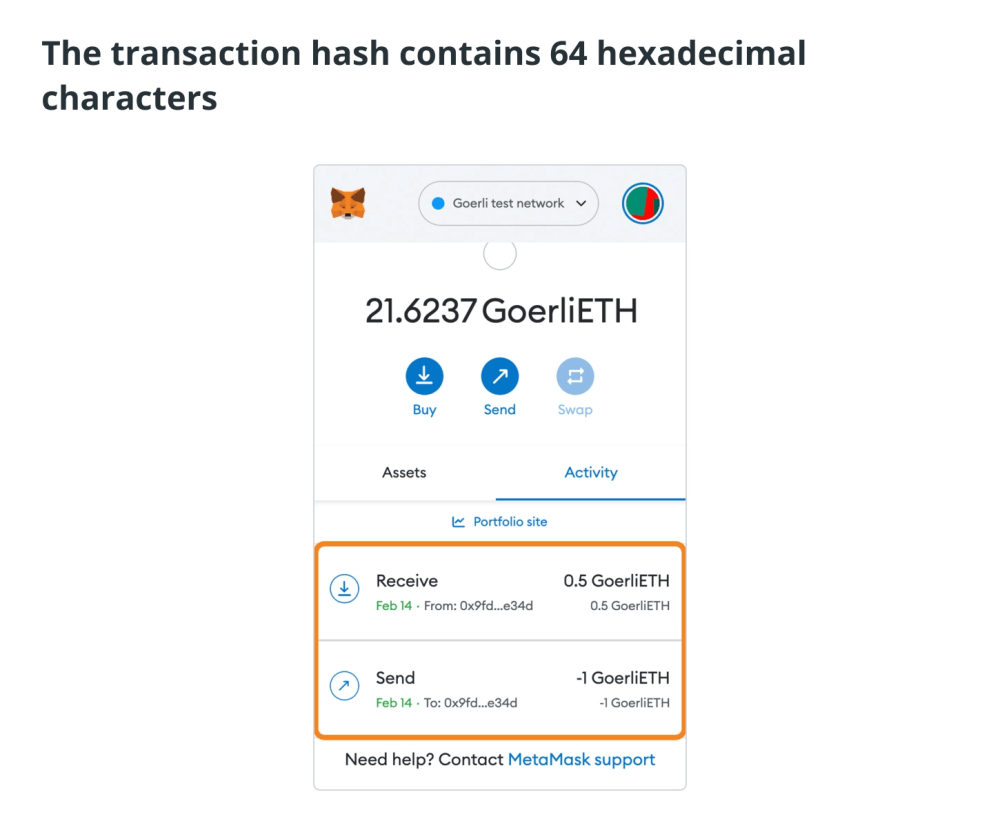The image size is (1000, 828).
Task: Open the Portfolio site link
Action: 499,522
